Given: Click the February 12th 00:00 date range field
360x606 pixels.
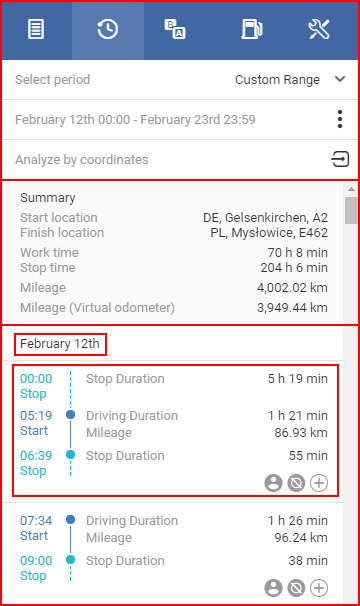Looking at the screenshot, I should [x=135, y=119].
